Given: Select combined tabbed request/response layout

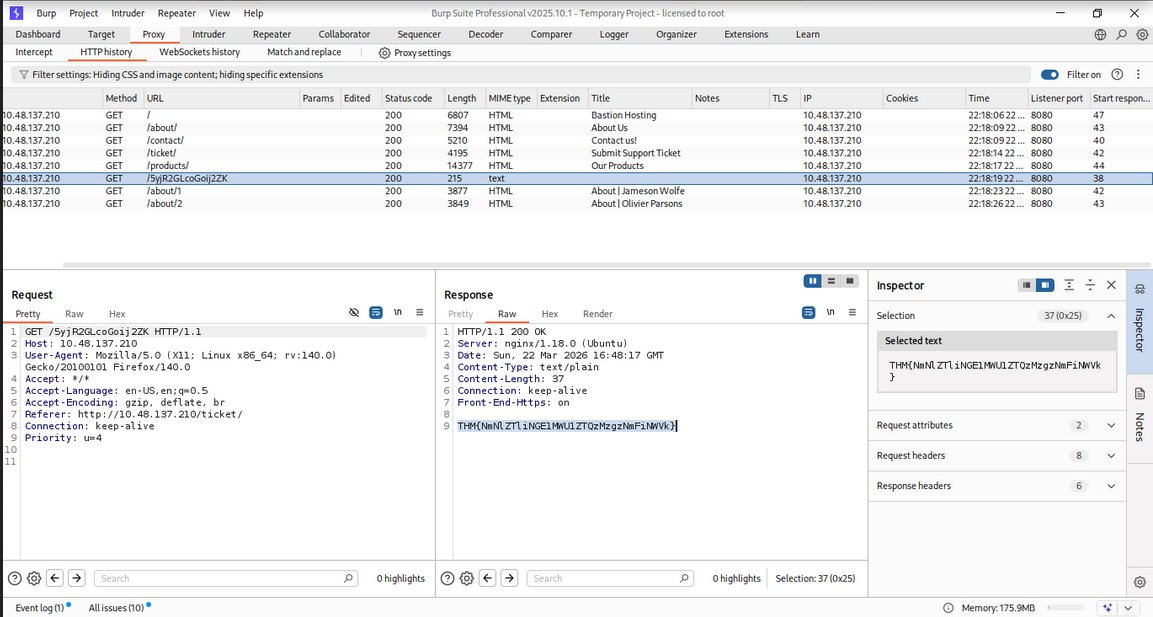Looking at the screenshot, I should click(849, 281).
